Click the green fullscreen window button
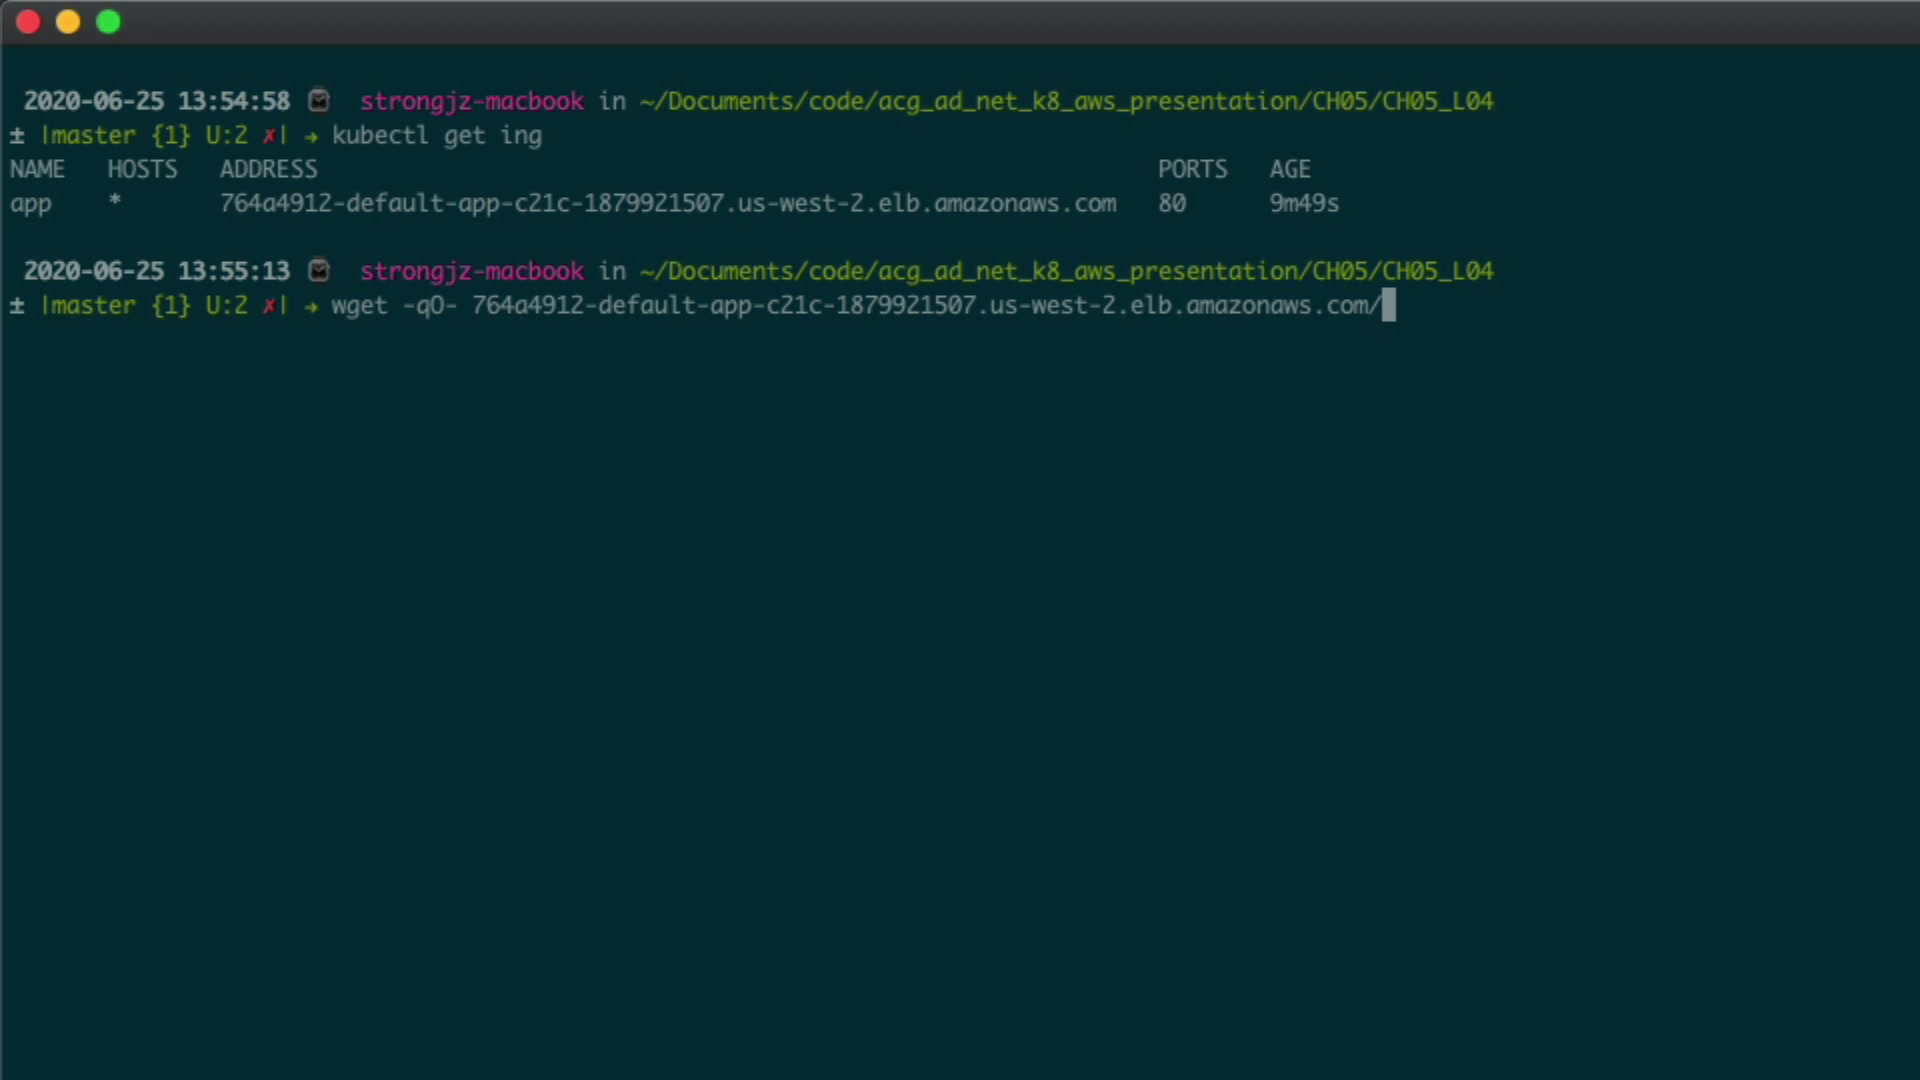 coord(108,22)
